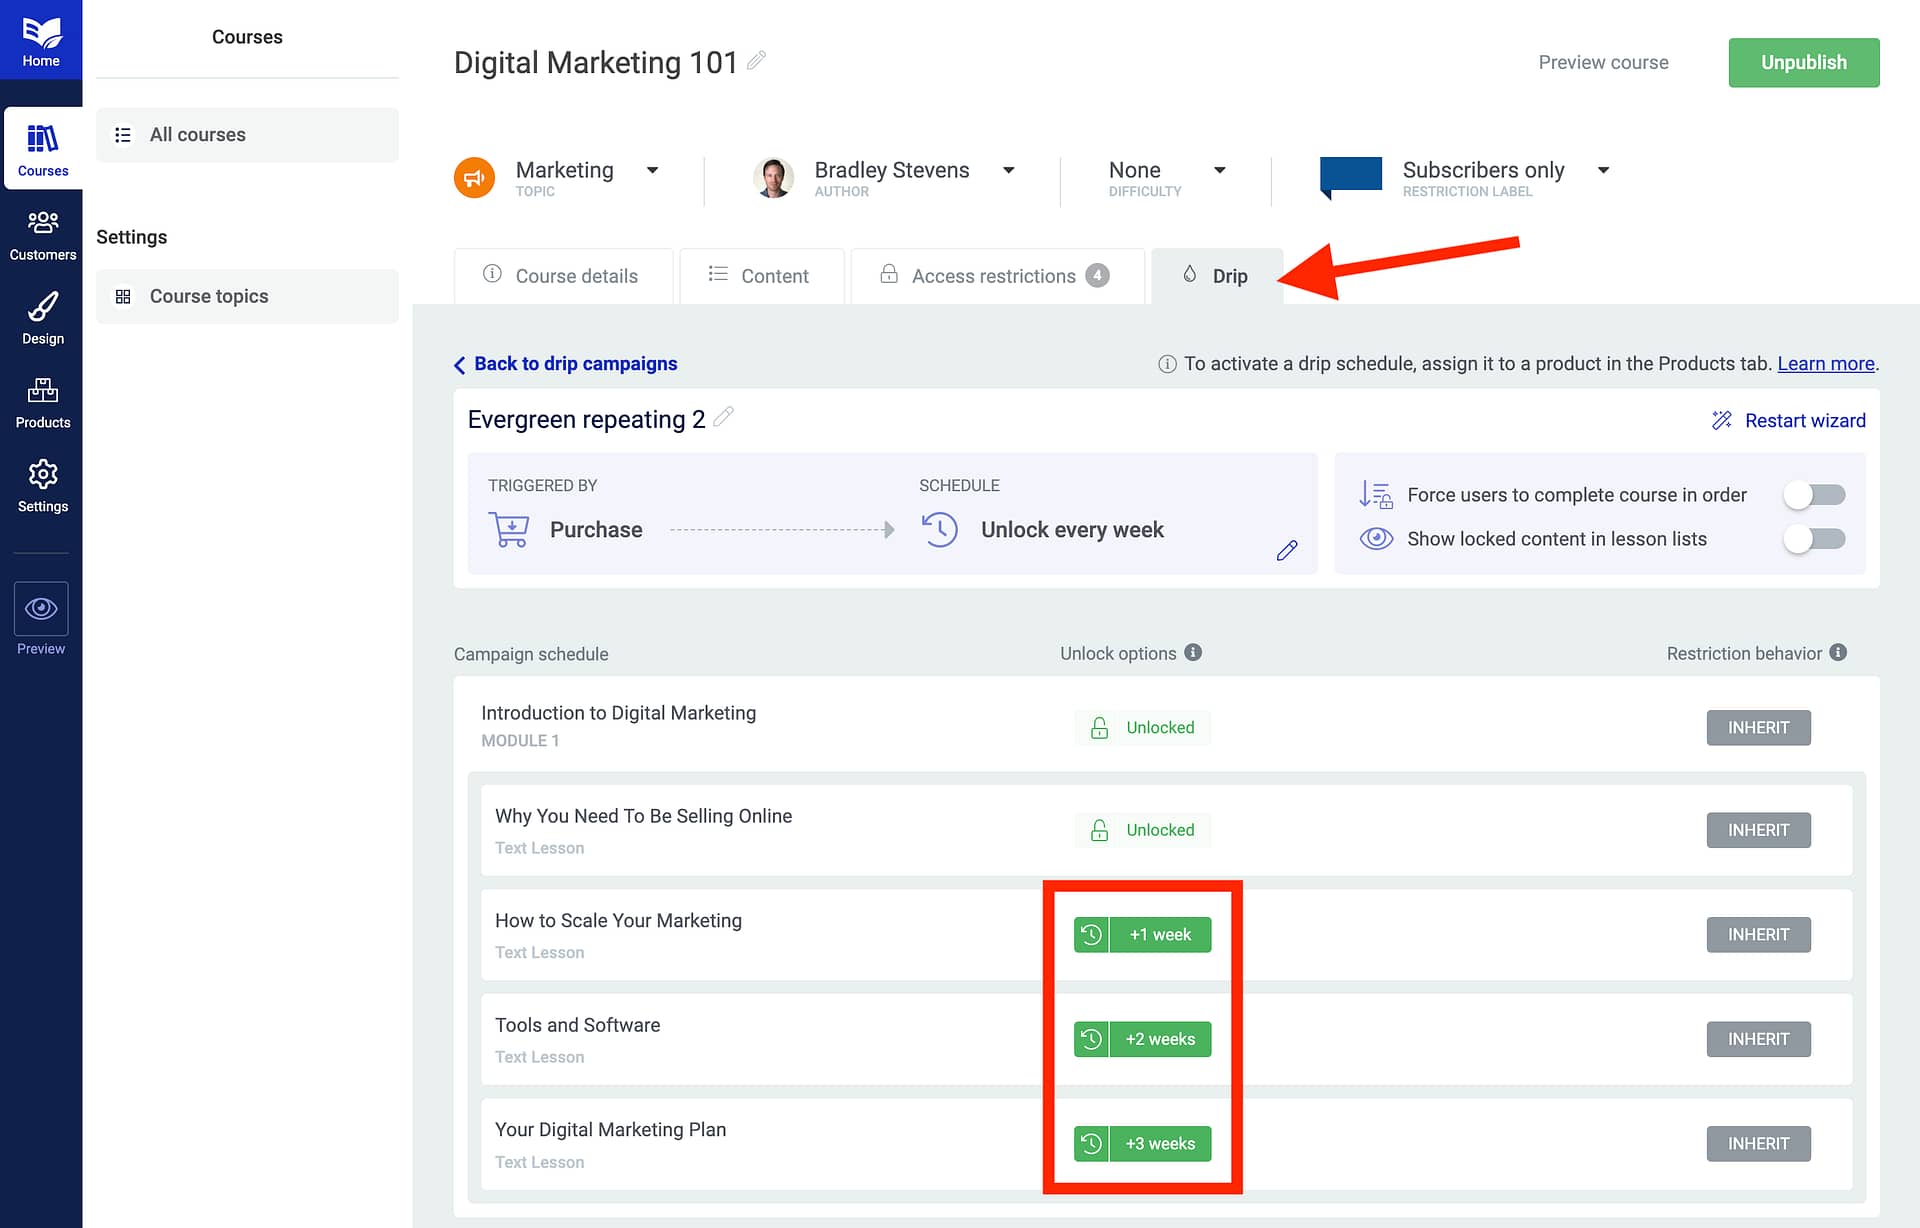Go to the Design section
This screenshot has height=1228, width=1920.
click(42, 319)
